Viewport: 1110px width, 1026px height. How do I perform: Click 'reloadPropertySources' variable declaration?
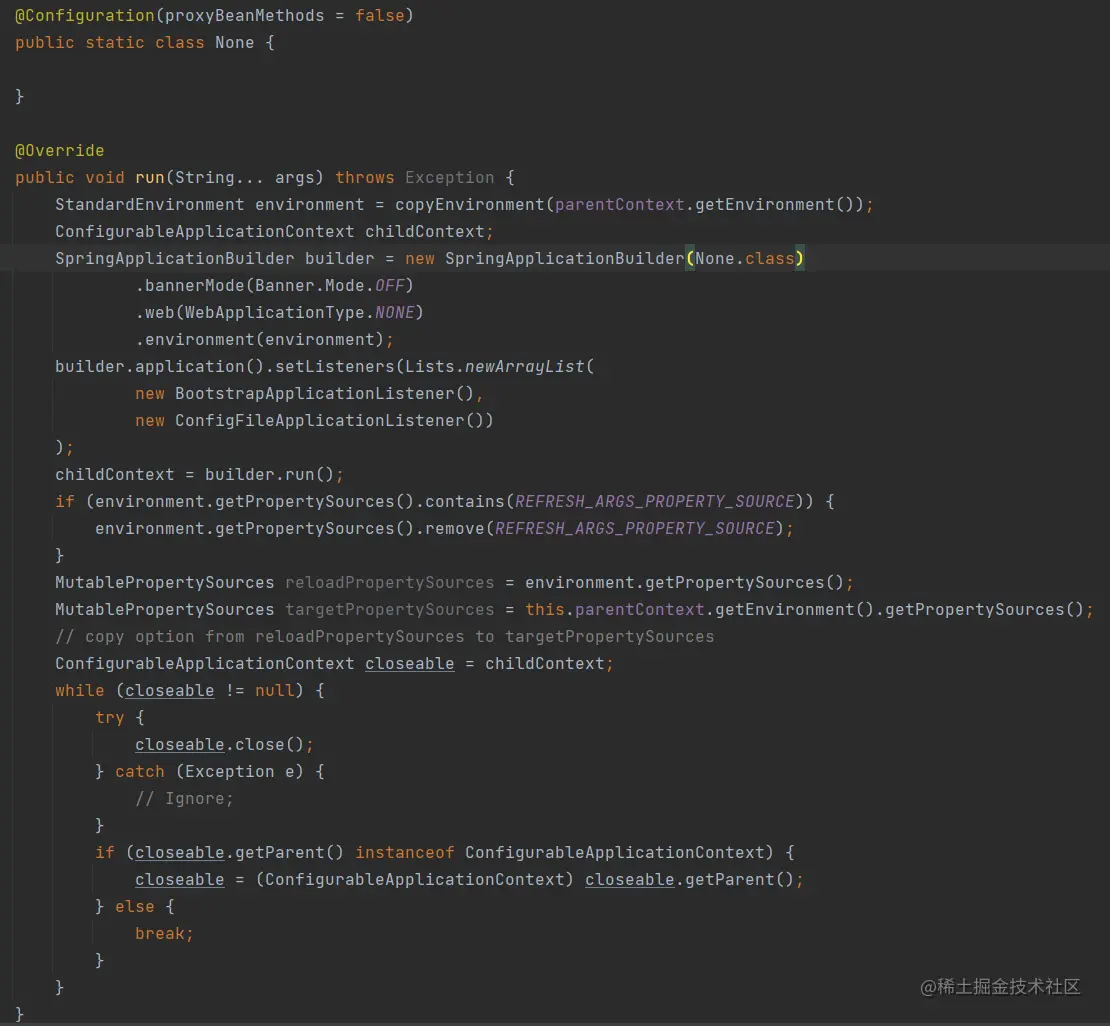[389, 583]
